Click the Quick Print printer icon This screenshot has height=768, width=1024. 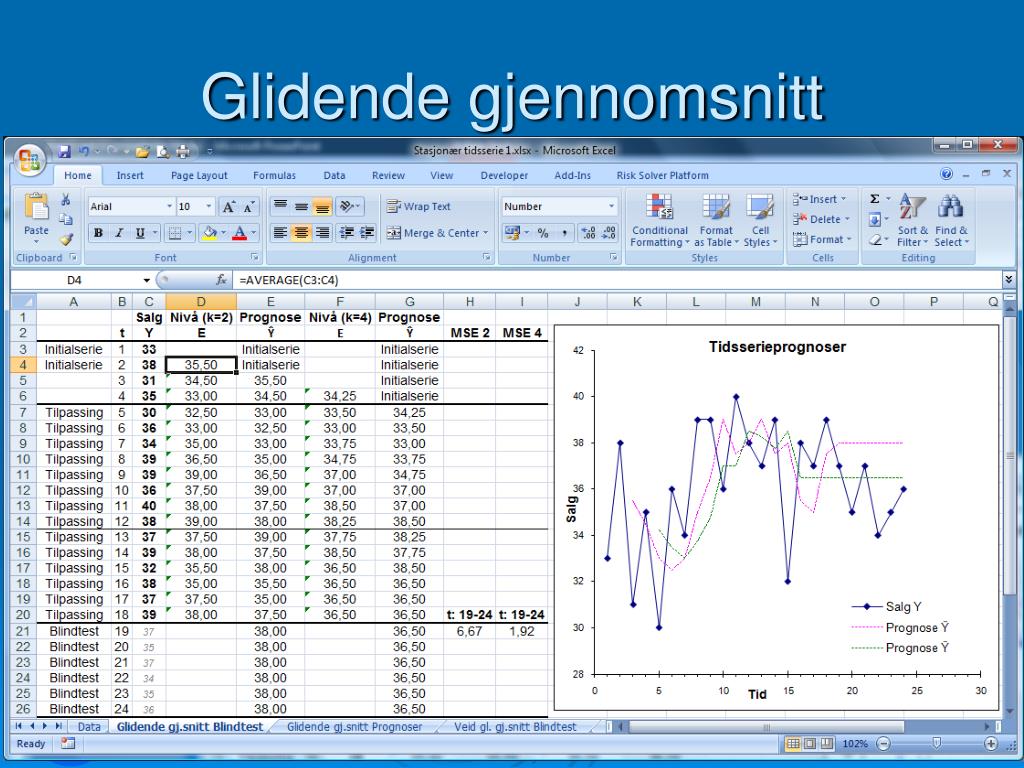coord(183,152)
